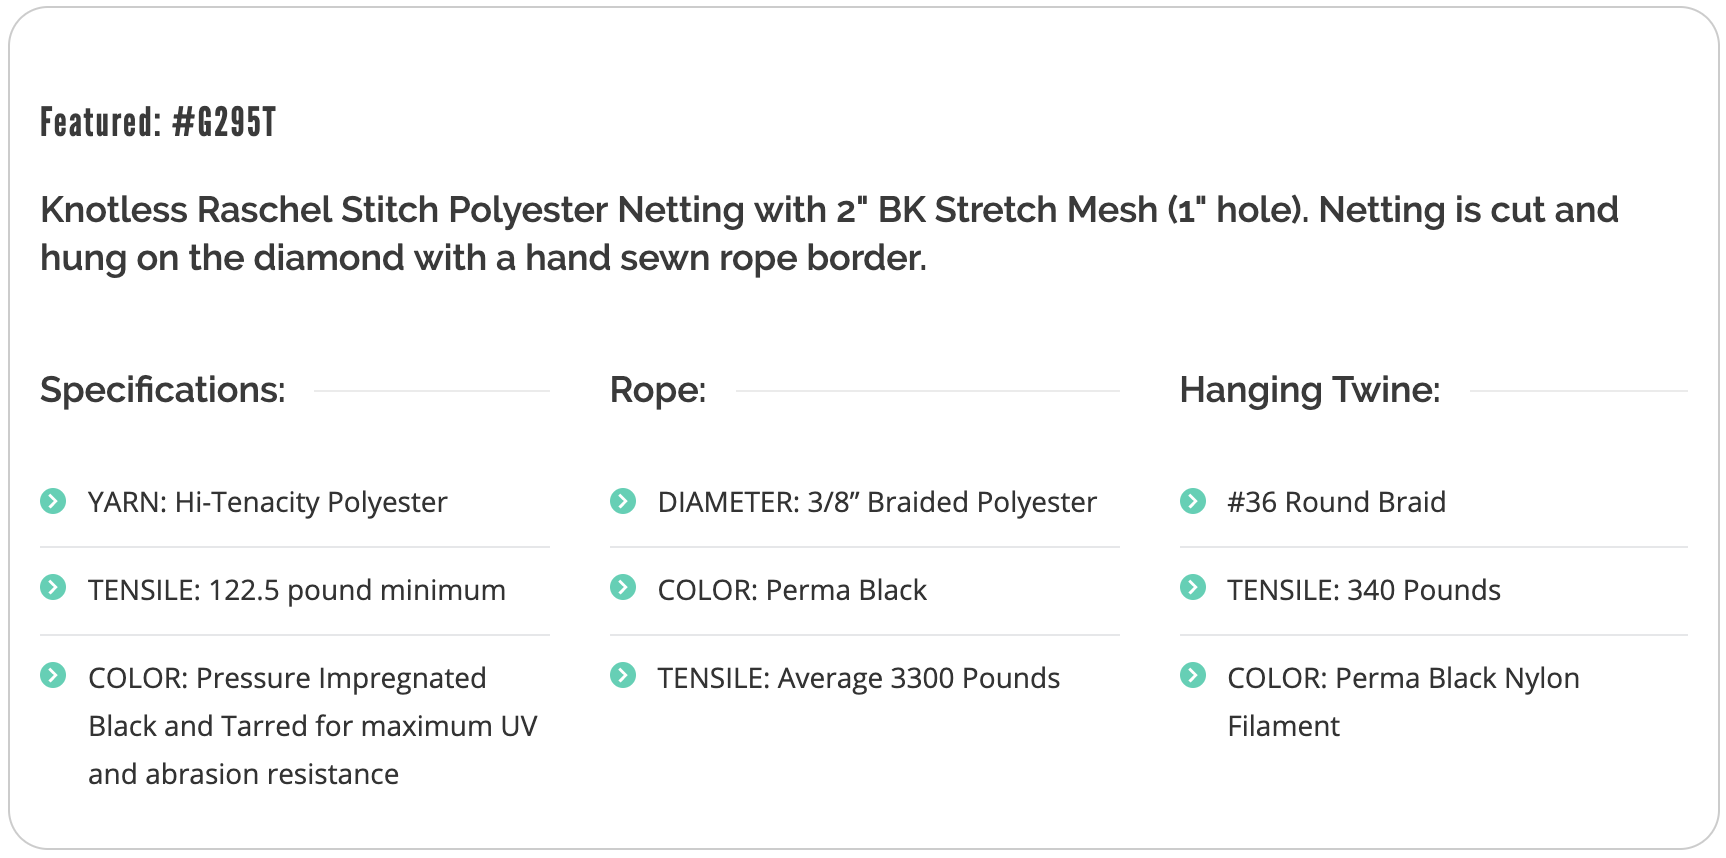This screenshot has width=1726, height=858.
Task: Click the COLOR Perma Black rope text
Action: (x=792, y=590)
